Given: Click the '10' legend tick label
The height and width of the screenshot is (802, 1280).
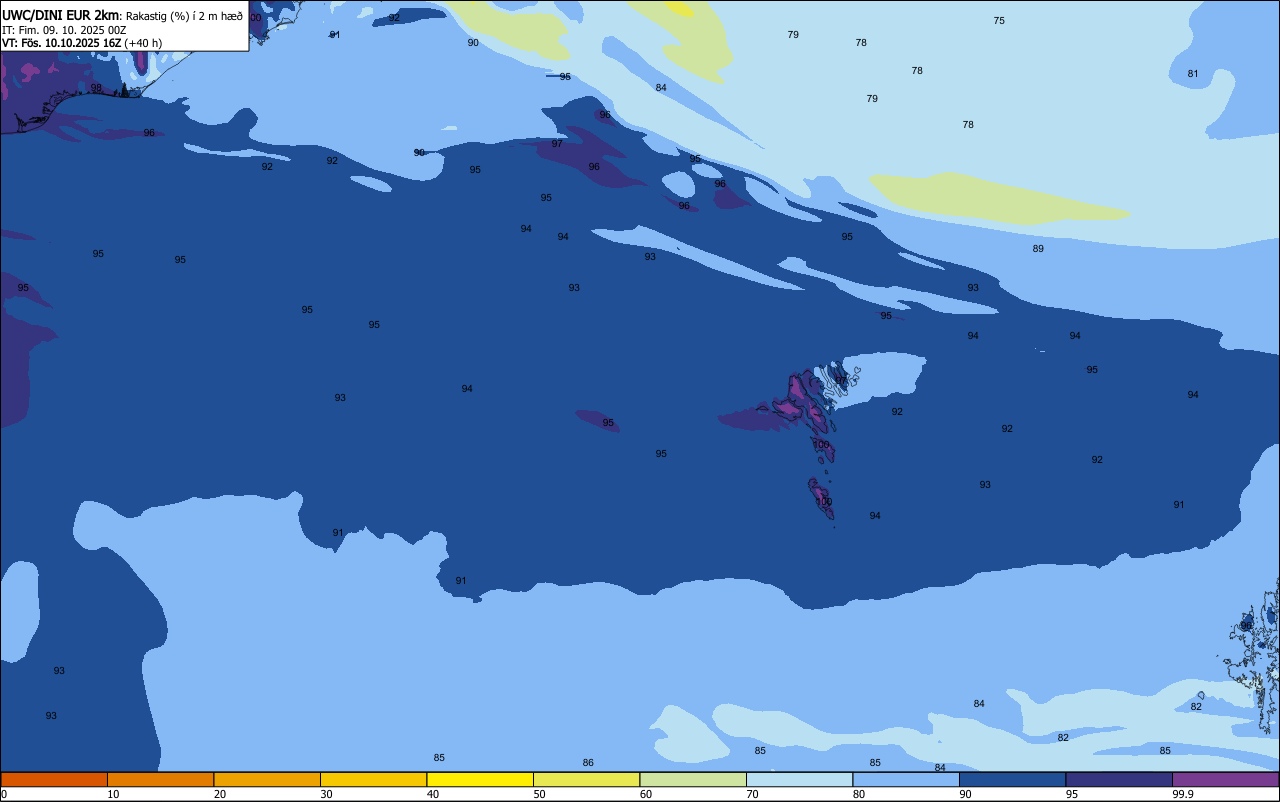Looking at the screenshot, I should pyautogui.click(x=113, y=794).
